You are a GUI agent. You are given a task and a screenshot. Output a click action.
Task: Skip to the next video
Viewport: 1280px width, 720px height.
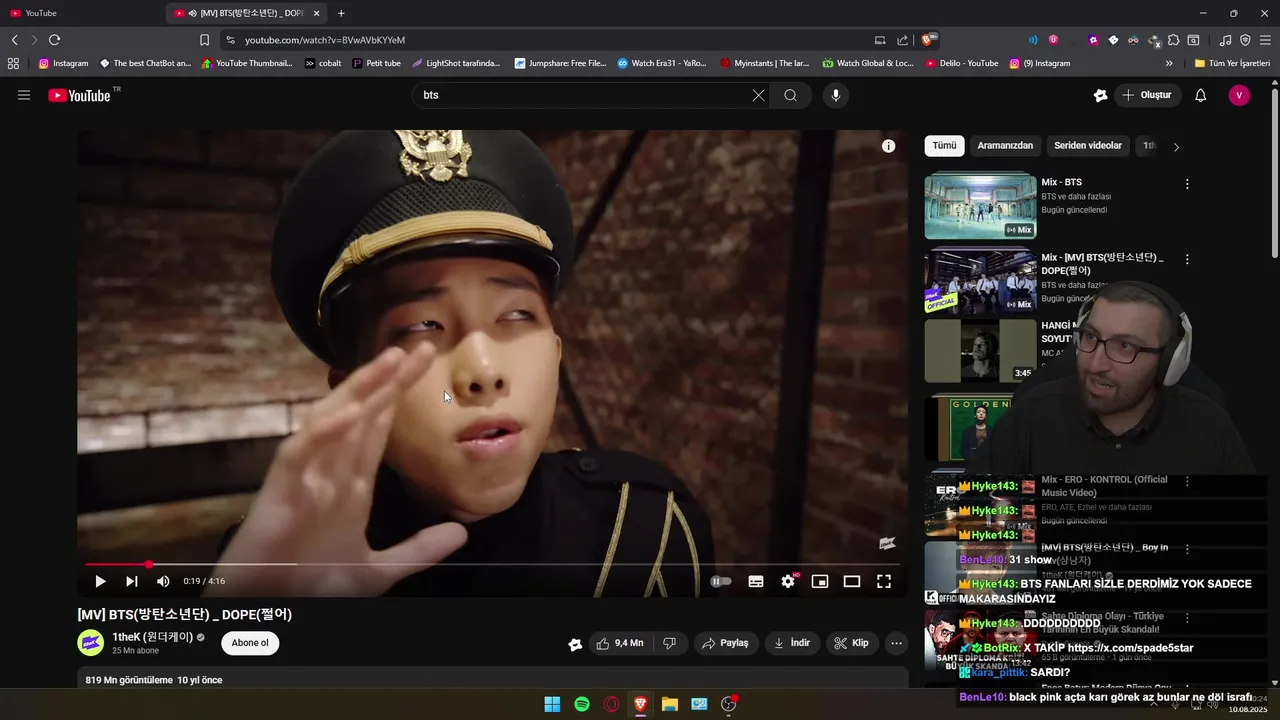(131, 581)
